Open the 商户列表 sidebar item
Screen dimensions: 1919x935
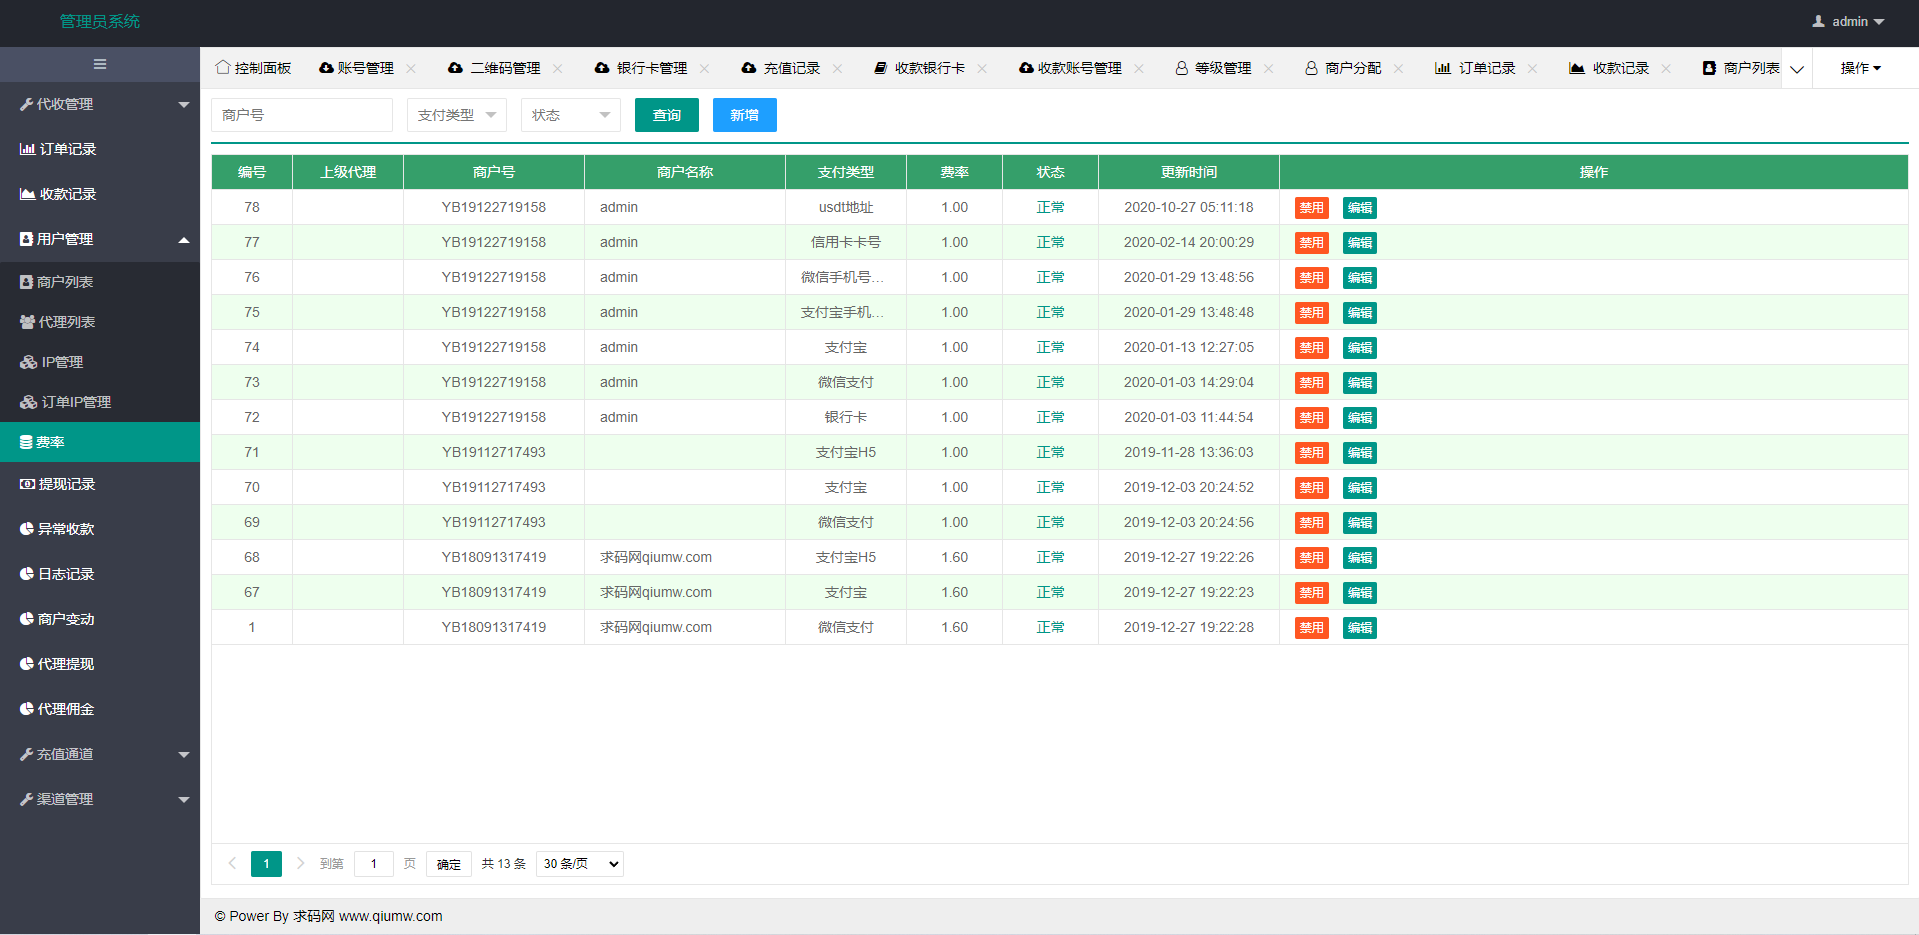click(65, 282)
